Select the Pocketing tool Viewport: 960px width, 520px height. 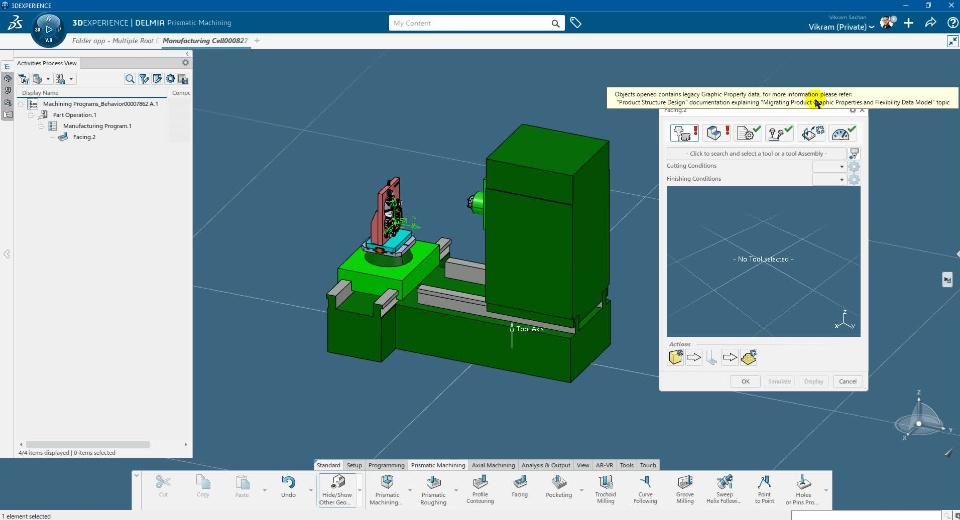(x=558, y=488)
